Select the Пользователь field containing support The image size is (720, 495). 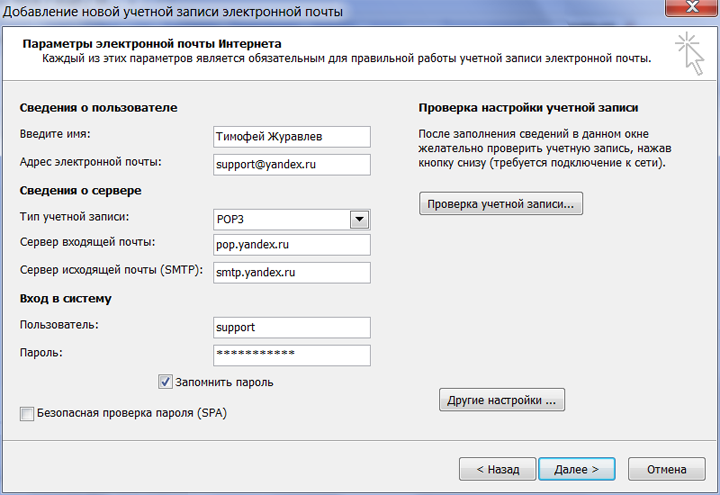click(291, 327)
